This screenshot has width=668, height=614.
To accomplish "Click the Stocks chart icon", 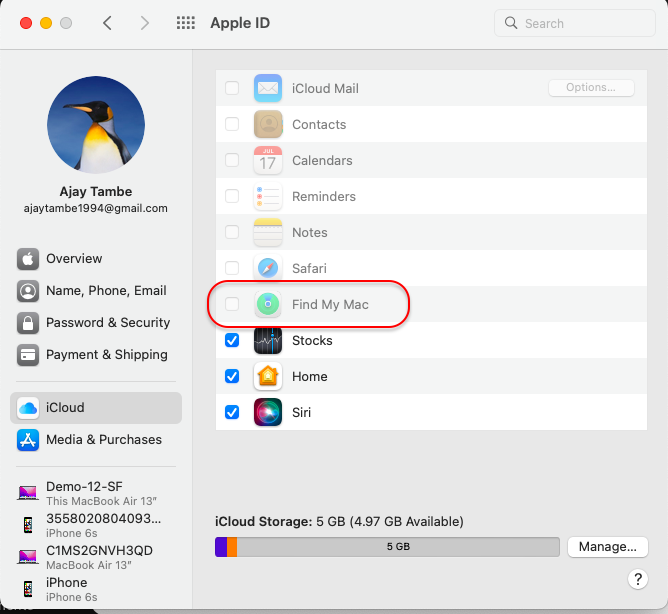I will pos(268,340).
